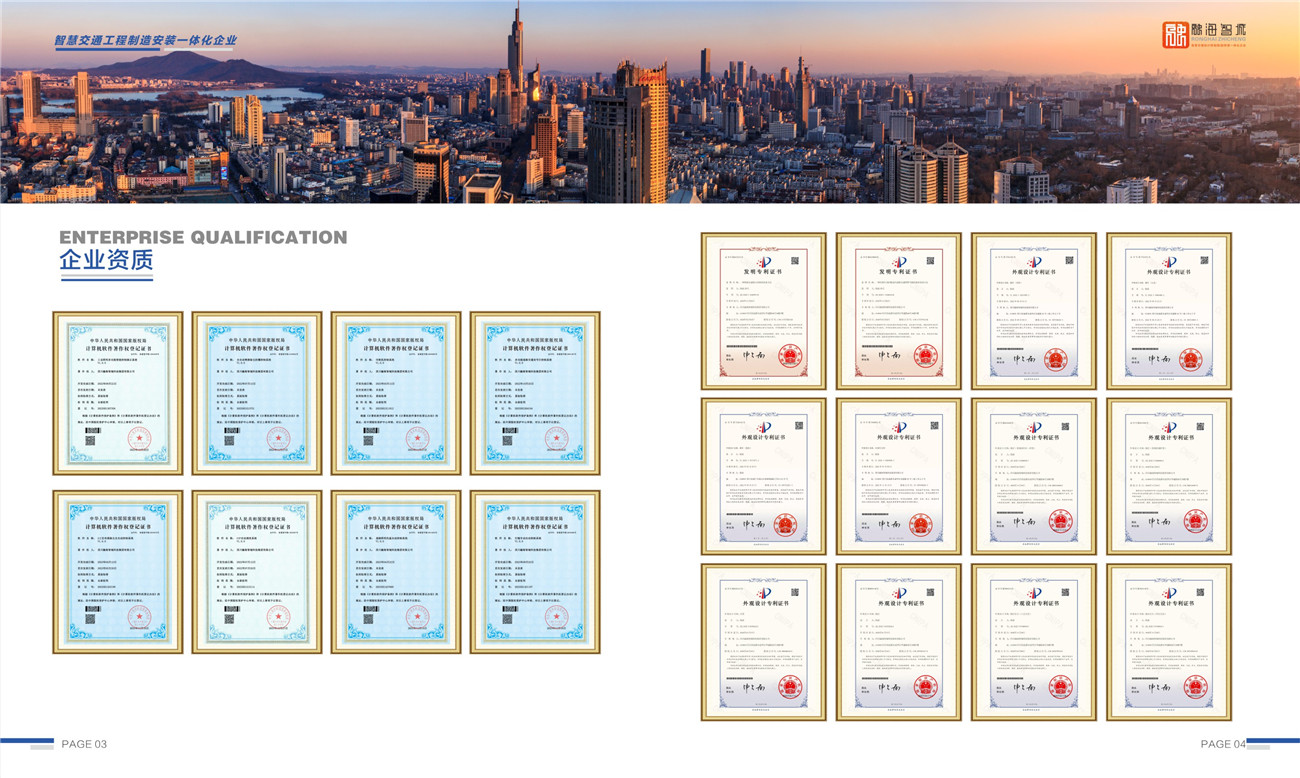Viewport: 1300px width, 778px height.
Task: Open the second 发明专利证书 certificate
Action: 898,311
